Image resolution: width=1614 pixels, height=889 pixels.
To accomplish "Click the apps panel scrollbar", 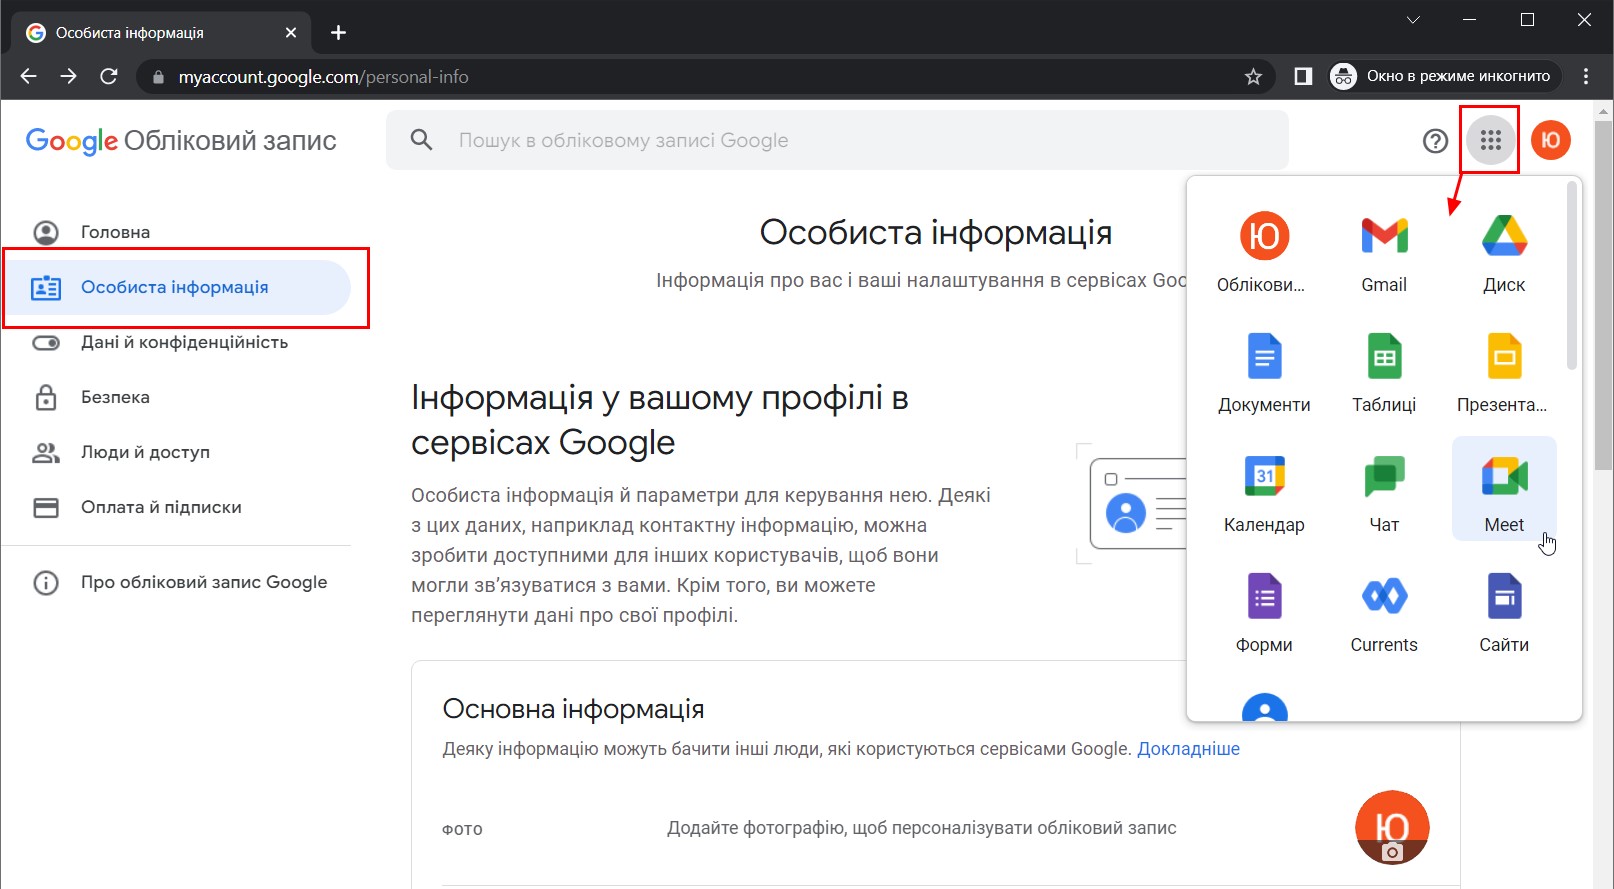I will (x=1572, y=275).
